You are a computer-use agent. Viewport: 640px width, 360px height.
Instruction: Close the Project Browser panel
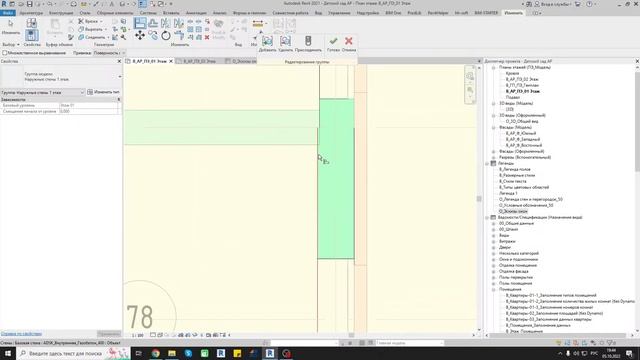[637, 61]
